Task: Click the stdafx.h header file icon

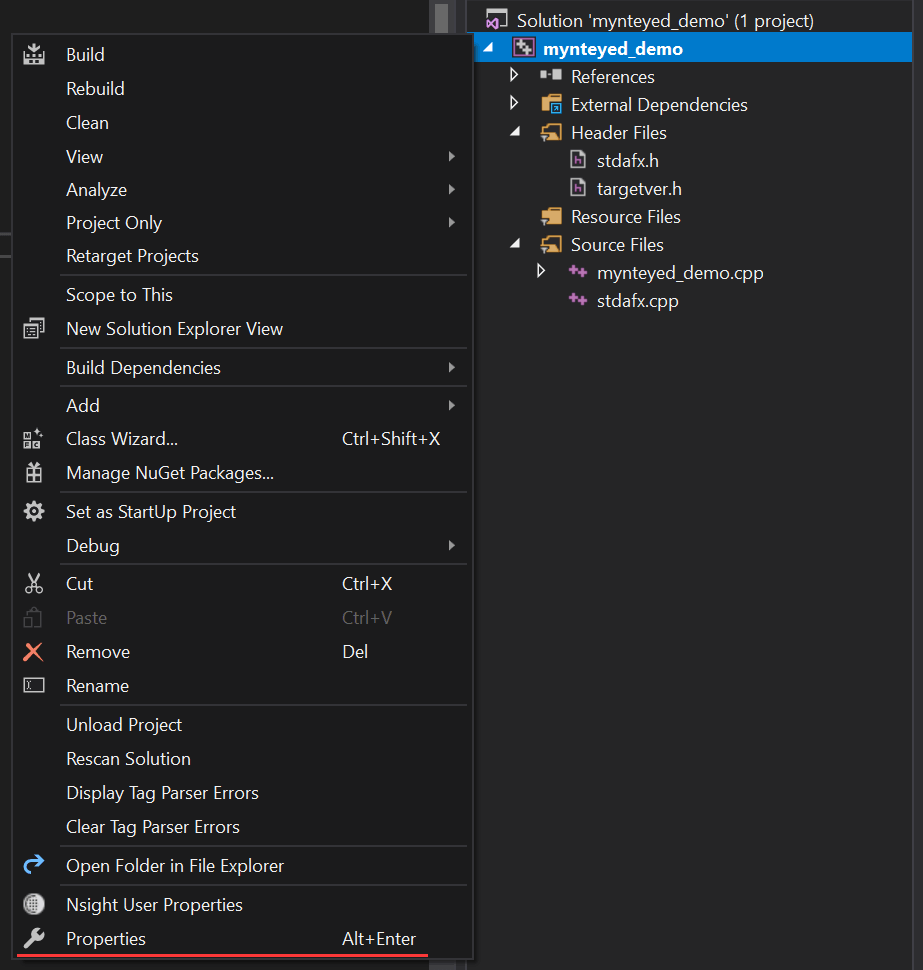Action: pos(578,160)
